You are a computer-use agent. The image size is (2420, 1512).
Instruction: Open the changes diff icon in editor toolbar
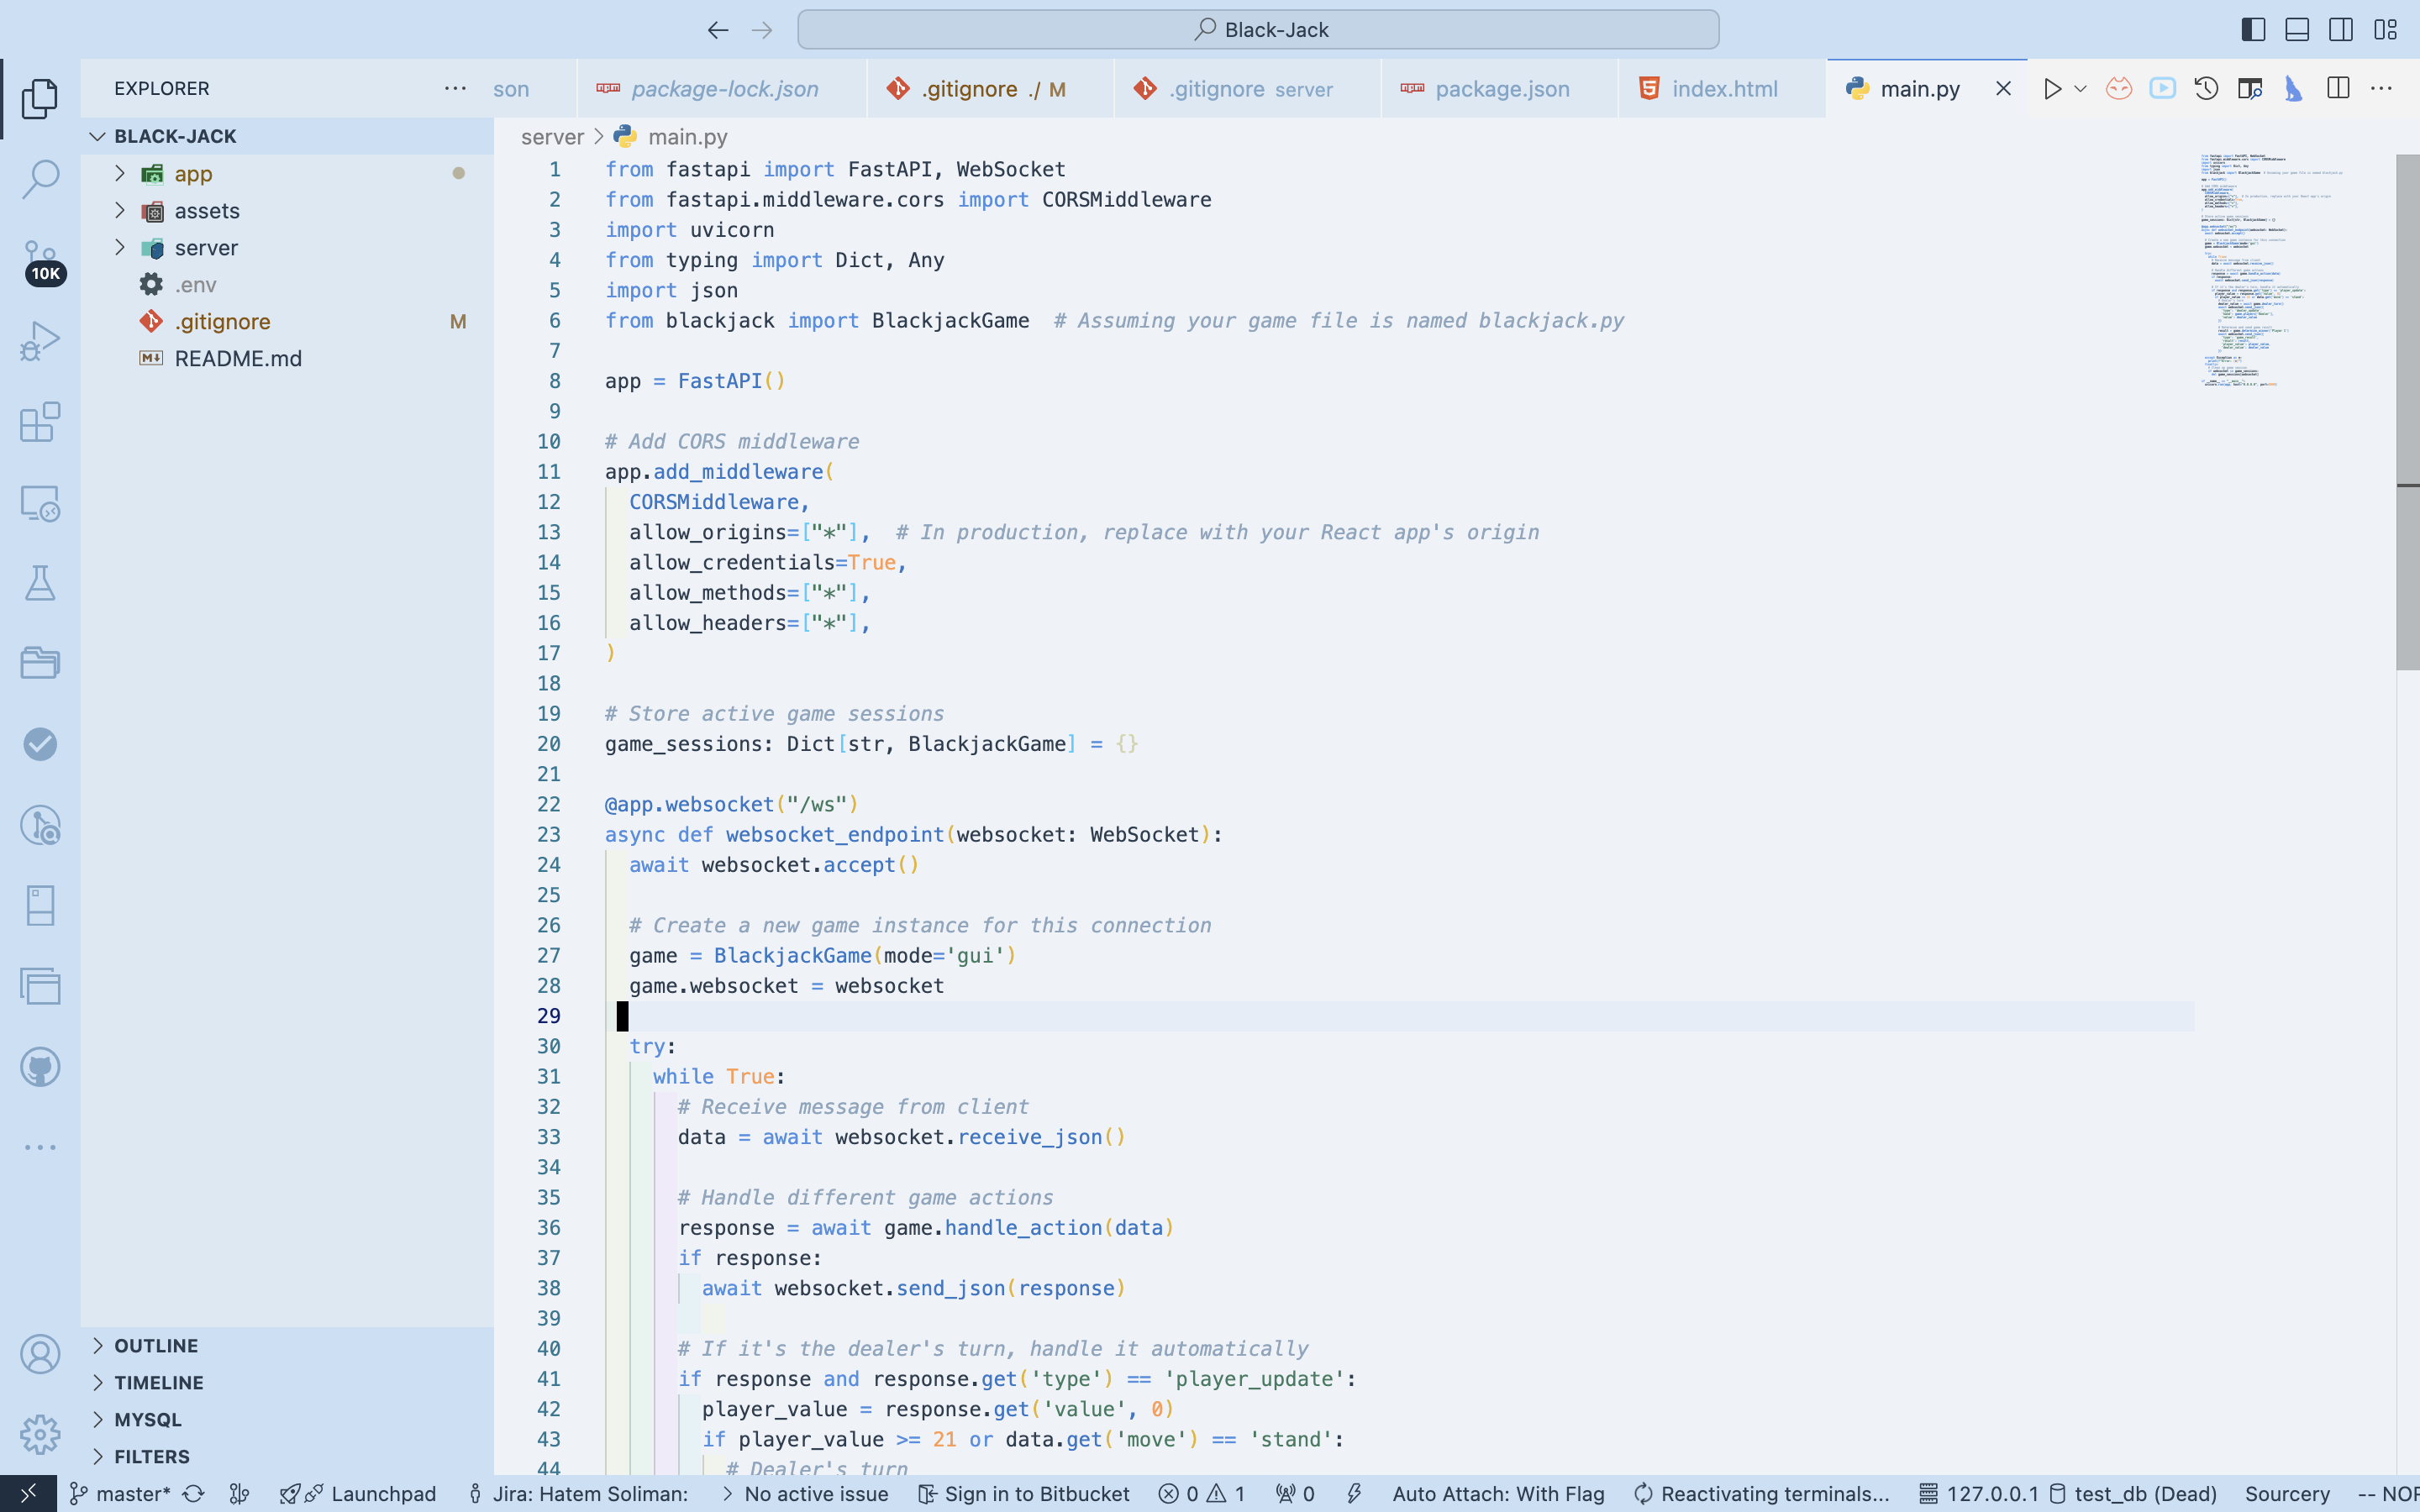(2250, 89)
